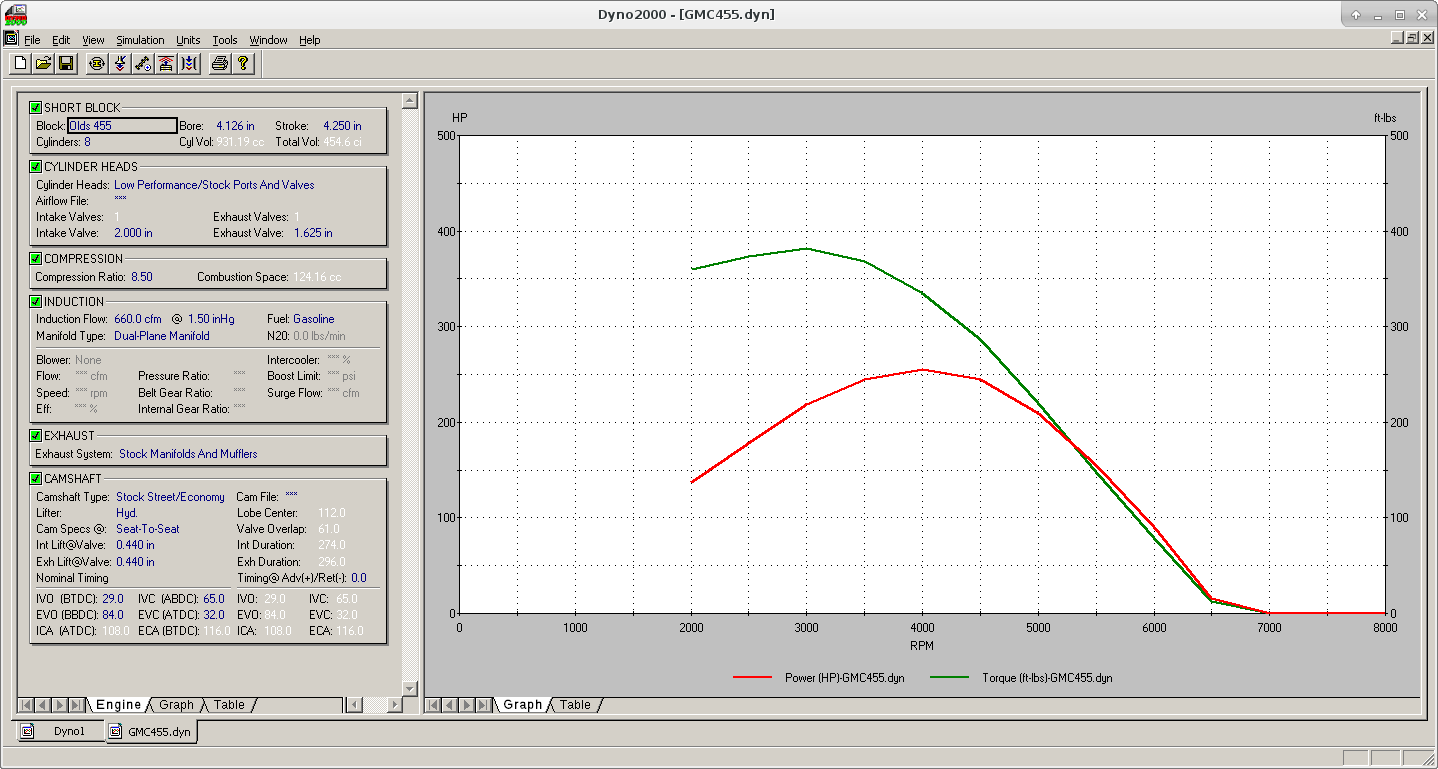The image size is (1438, 769).
Task: Open the Edit menu
Action: coord(61,40)
